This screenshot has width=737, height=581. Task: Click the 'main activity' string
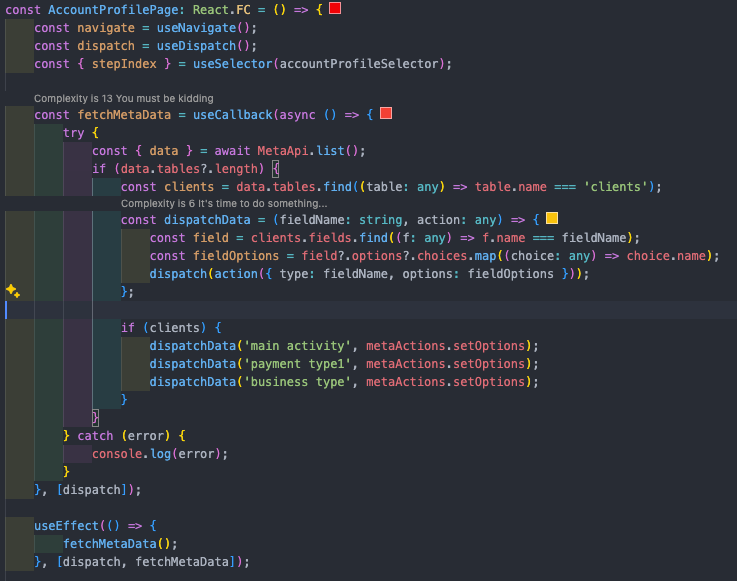[x=297, y=346]
